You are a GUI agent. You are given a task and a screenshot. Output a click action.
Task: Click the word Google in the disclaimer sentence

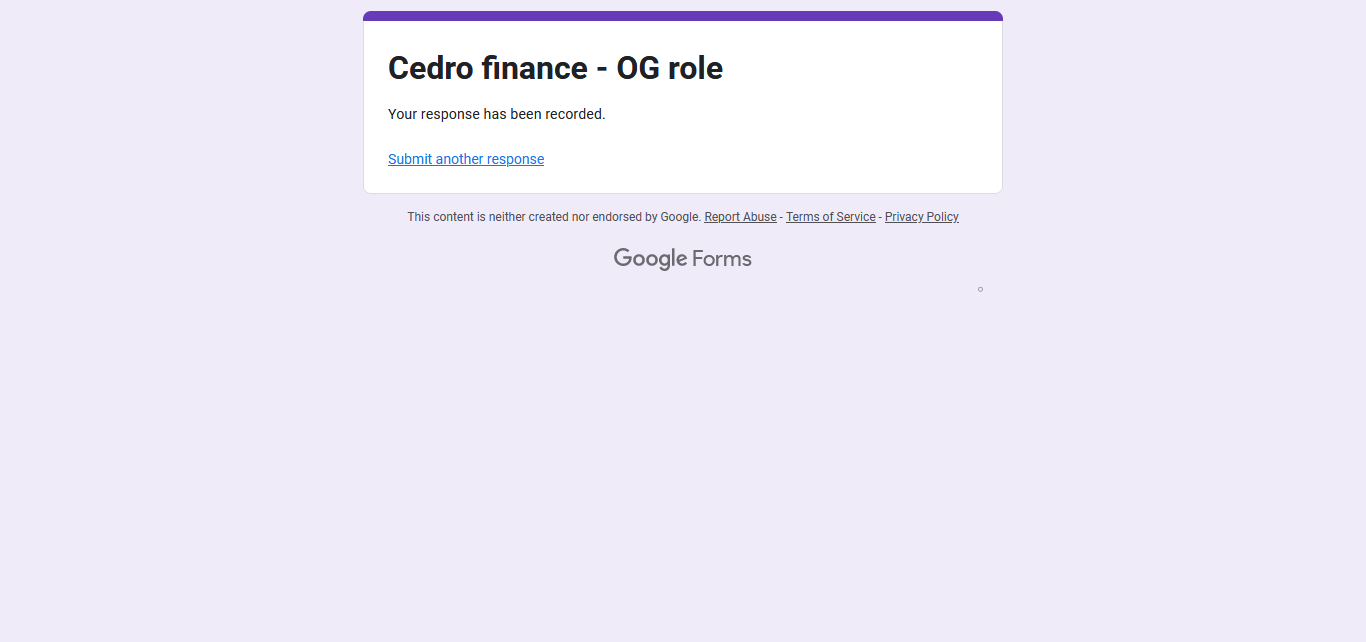coord(680,217)
